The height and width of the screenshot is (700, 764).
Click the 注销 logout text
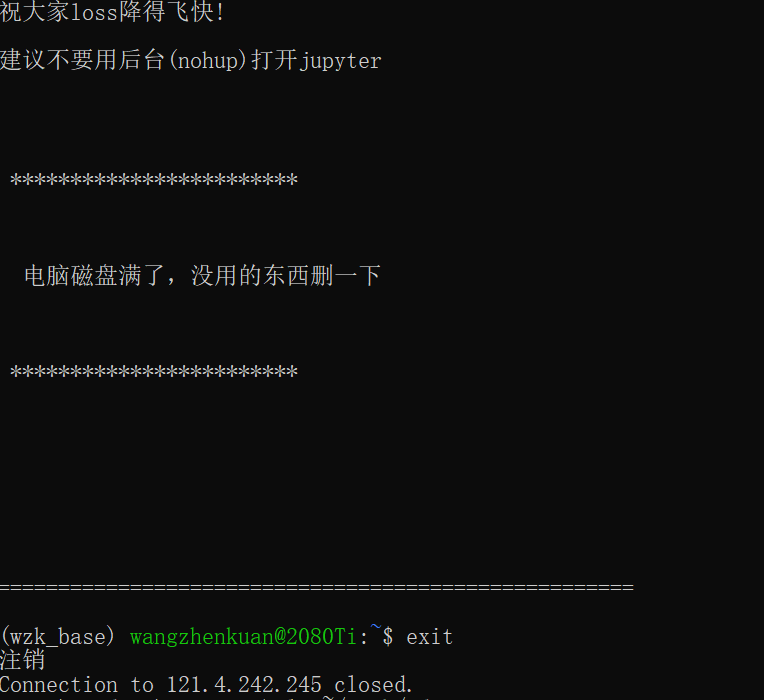click(x=22, y=661)
